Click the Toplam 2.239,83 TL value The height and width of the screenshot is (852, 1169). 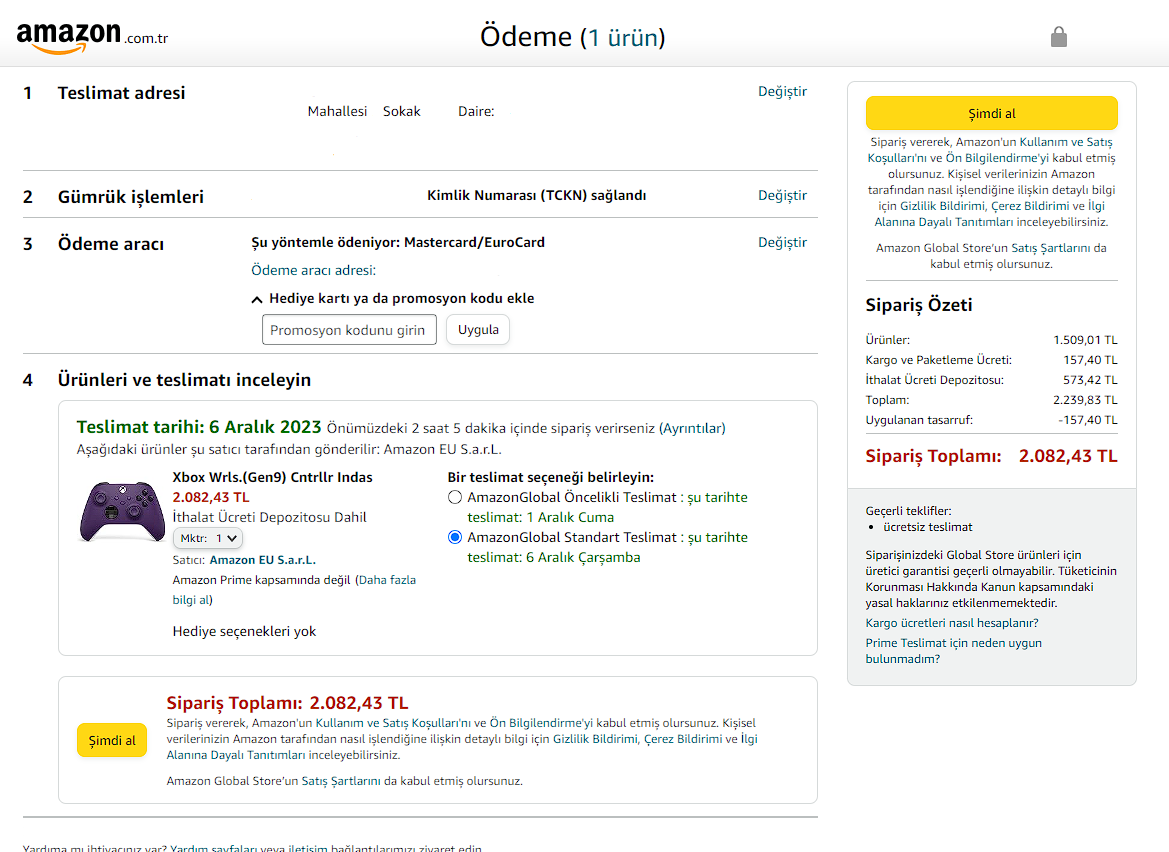click(1086, 400)
